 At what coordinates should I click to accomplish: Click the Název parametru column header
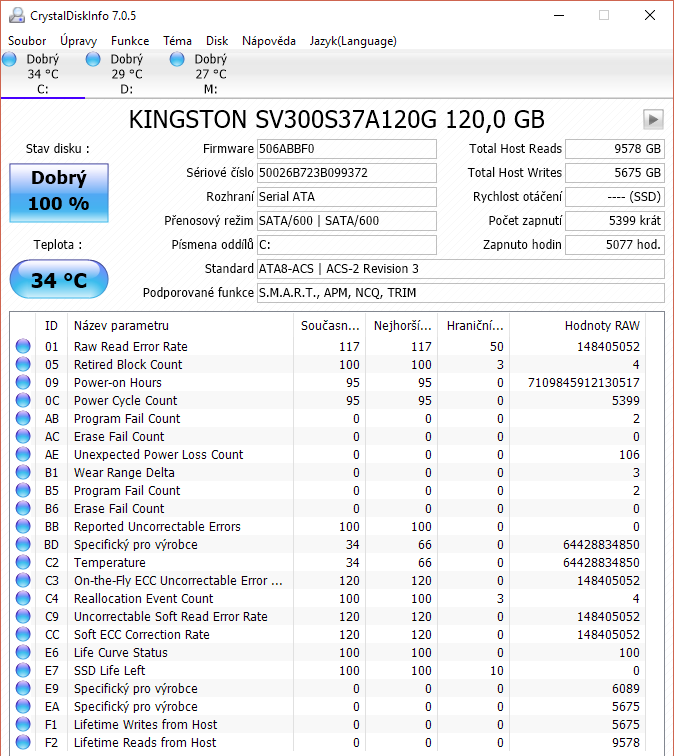point(180,325)
